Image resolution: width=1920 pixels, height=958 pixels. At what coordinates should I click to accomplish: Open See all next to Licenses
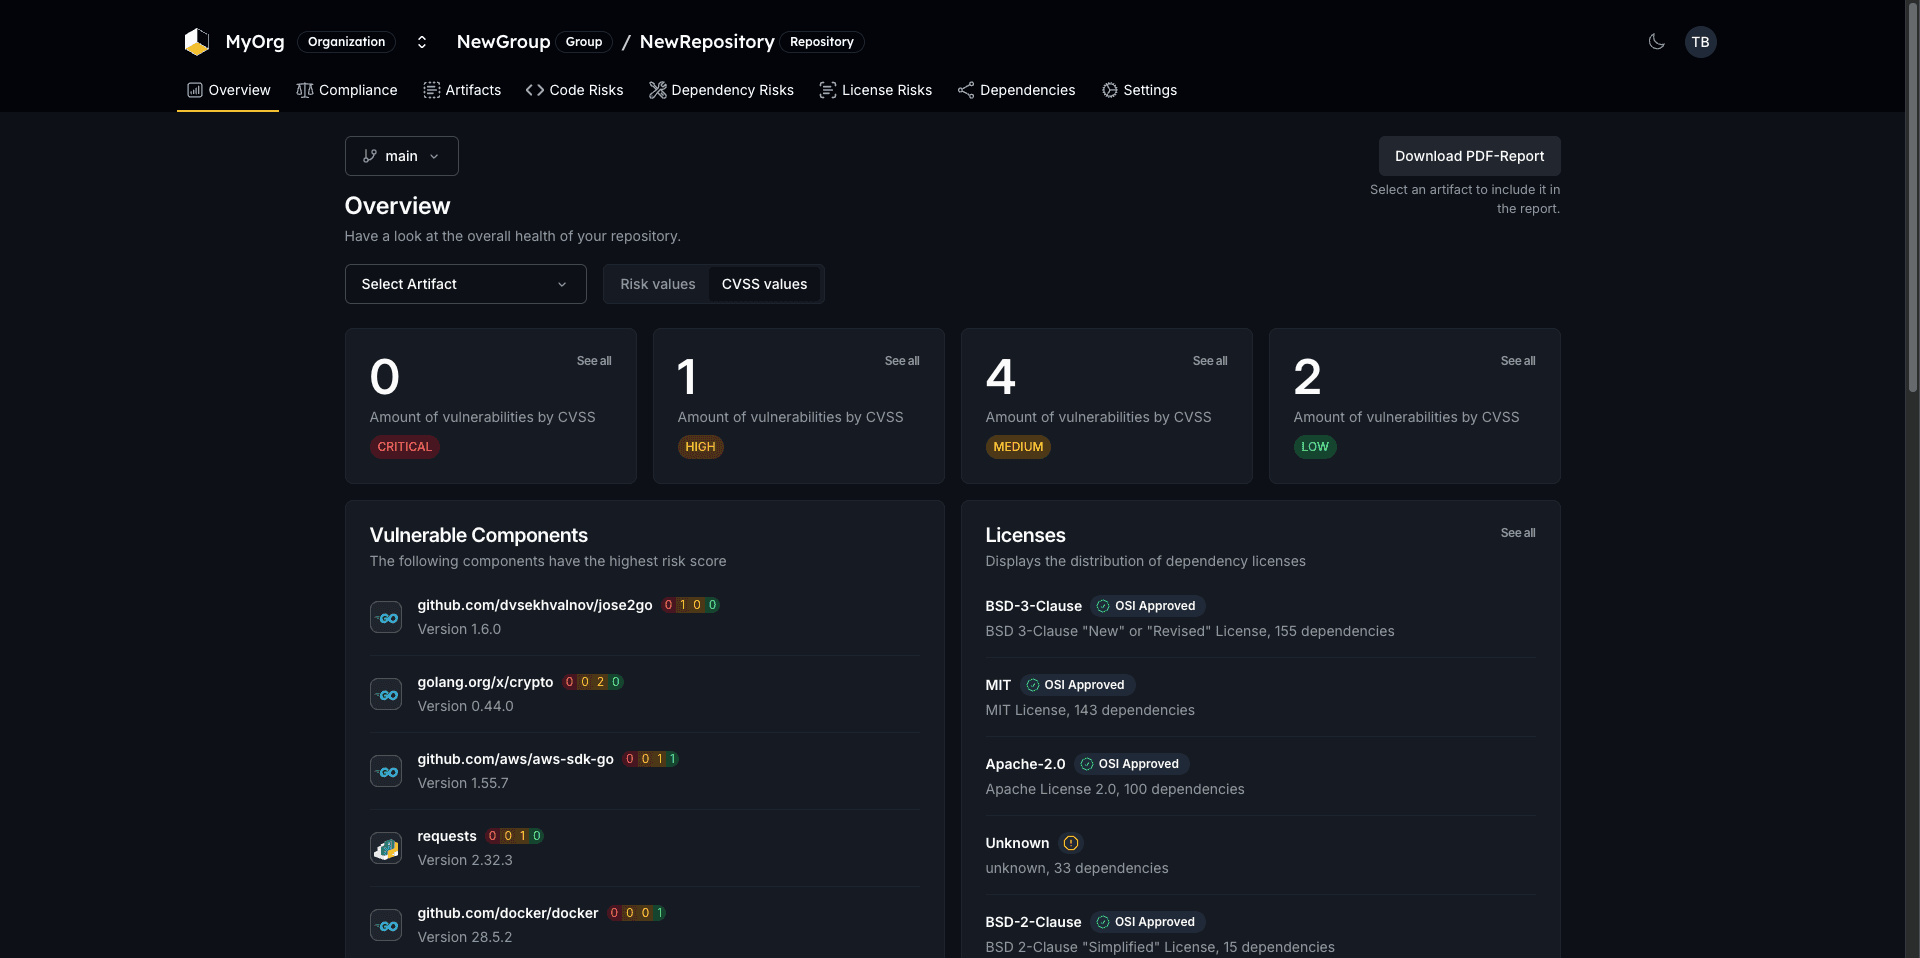pos(1517,533)
